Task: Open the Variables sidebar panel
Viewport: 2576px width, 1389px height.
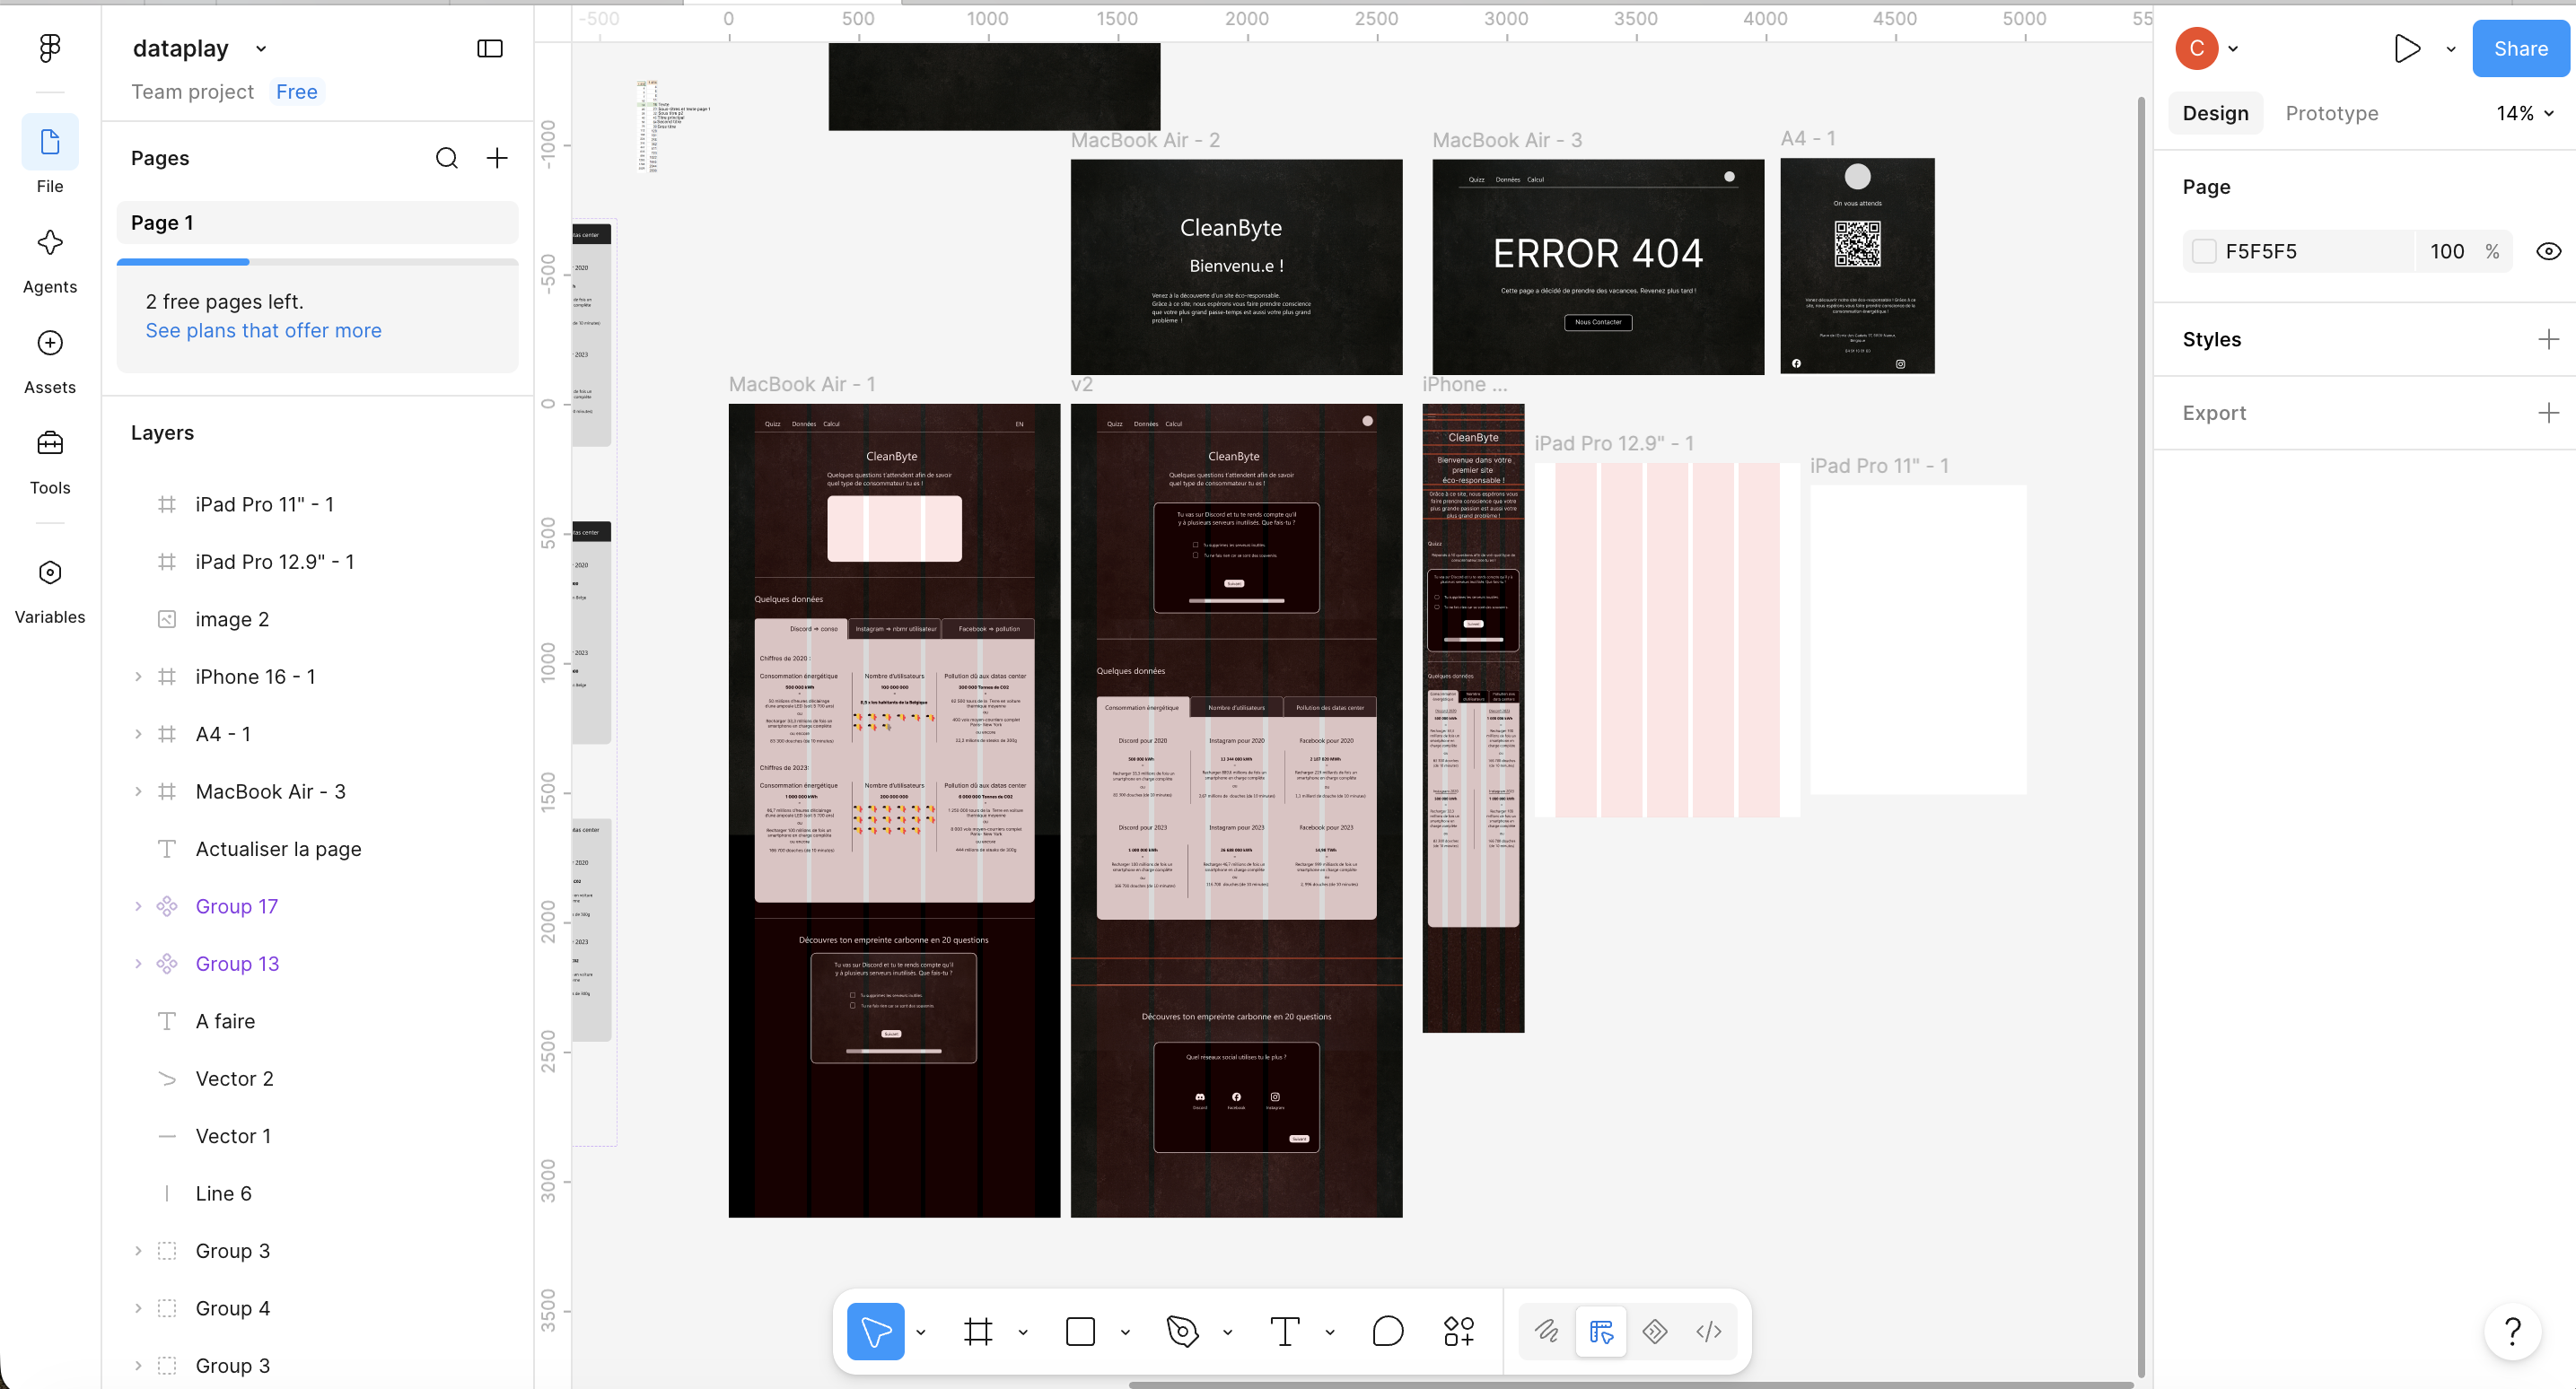Action: 50,590
